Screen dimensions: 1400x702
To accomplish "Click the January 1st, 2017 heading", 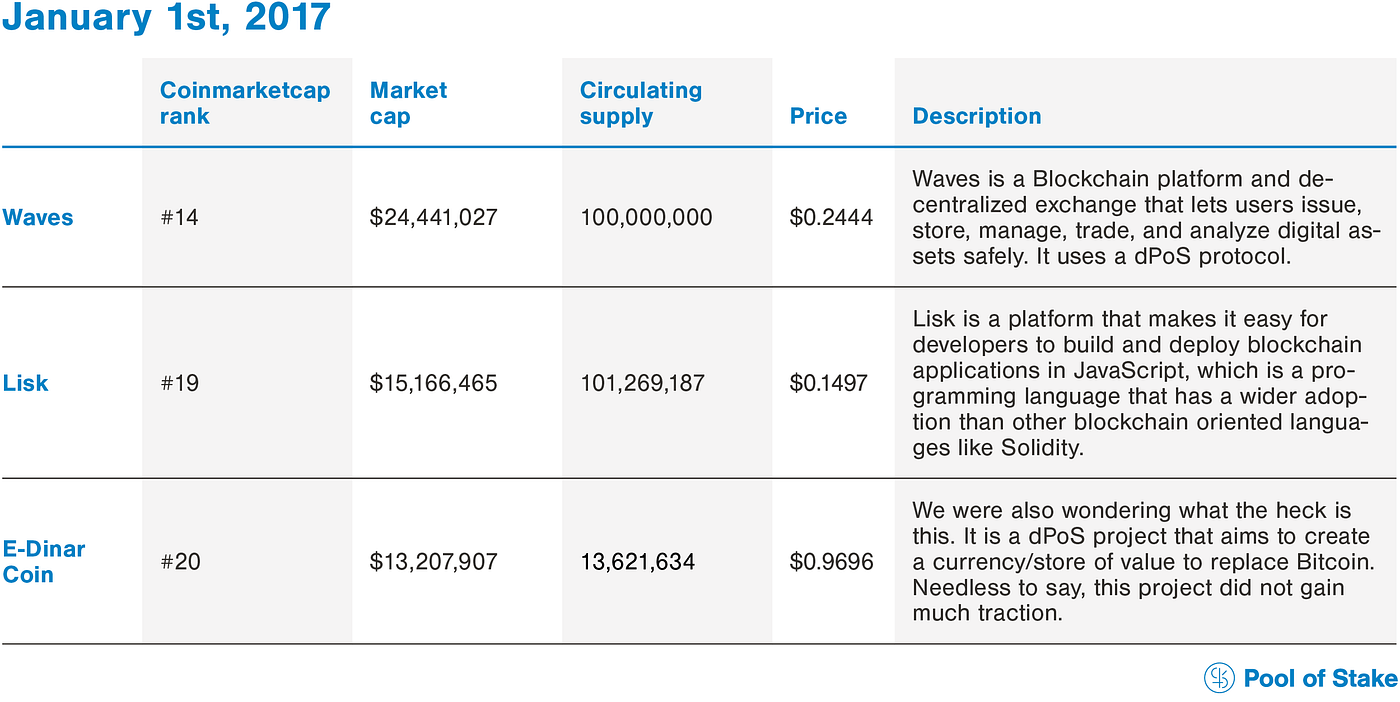I will pos(166,18).
